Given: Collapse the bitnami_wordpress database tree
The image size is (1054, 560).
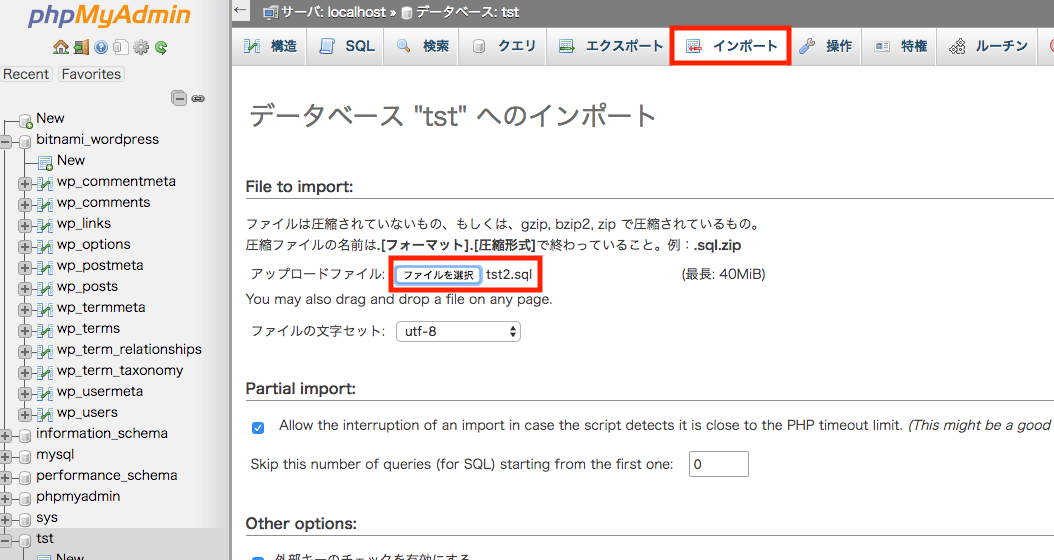Looking at the screenshot, I should (x=6, y=141).
